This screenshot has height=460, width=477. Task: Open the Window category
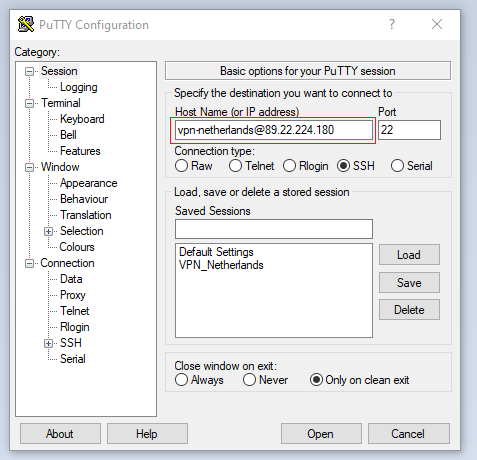click(60, 167)
